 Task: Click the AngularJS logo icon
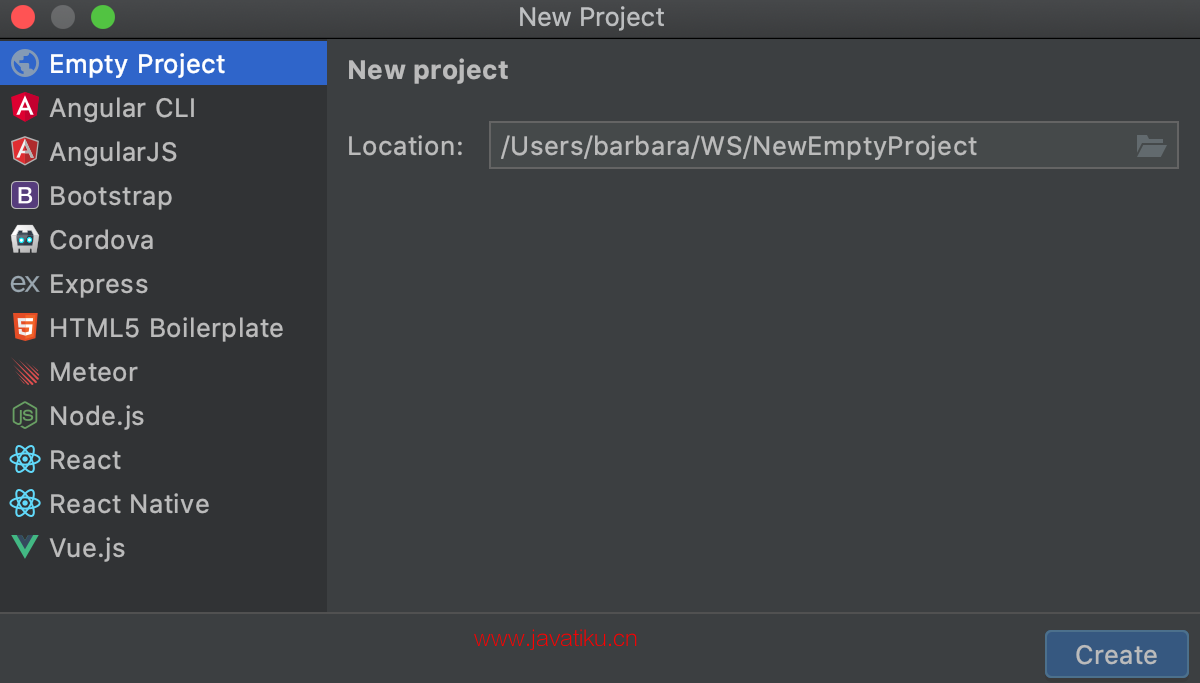[x=25, y=152]
